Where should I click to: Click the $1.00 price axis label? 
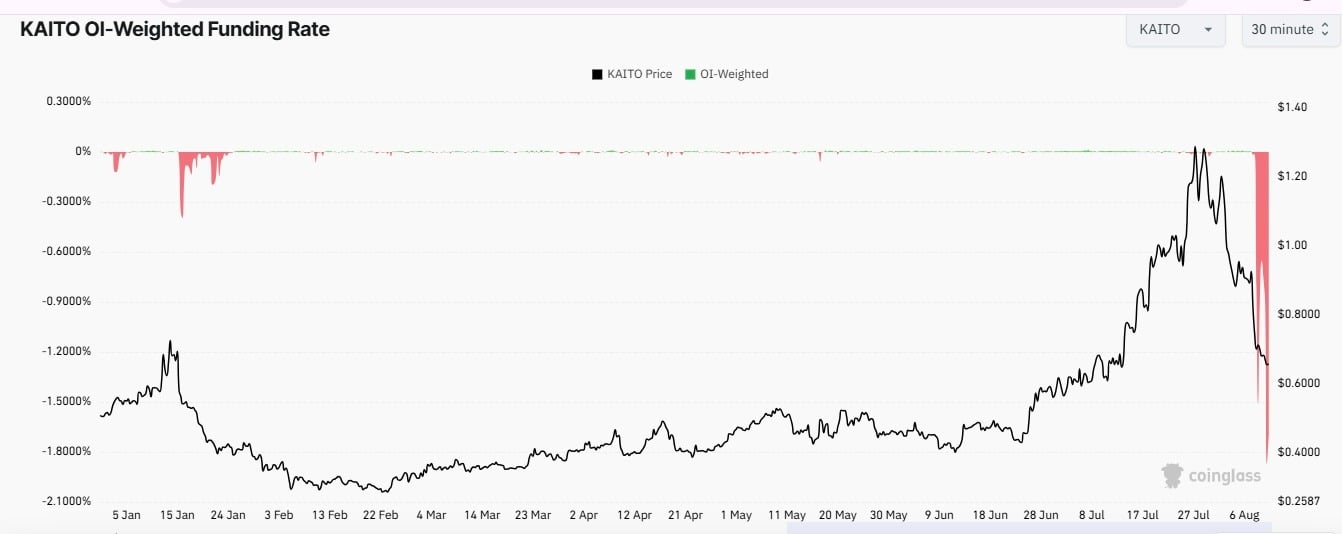(x=1293, y=245)
